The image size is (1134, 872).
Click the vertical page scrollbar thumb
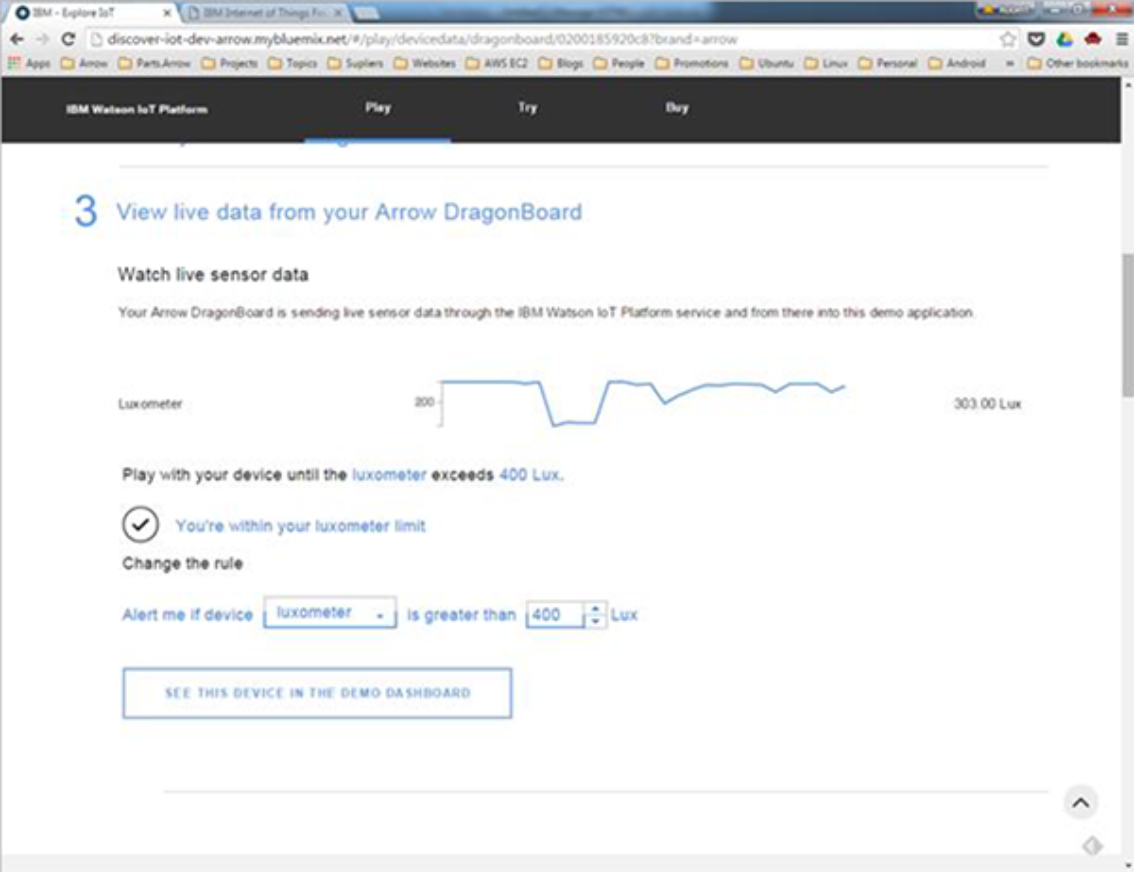pos(1127,325)
